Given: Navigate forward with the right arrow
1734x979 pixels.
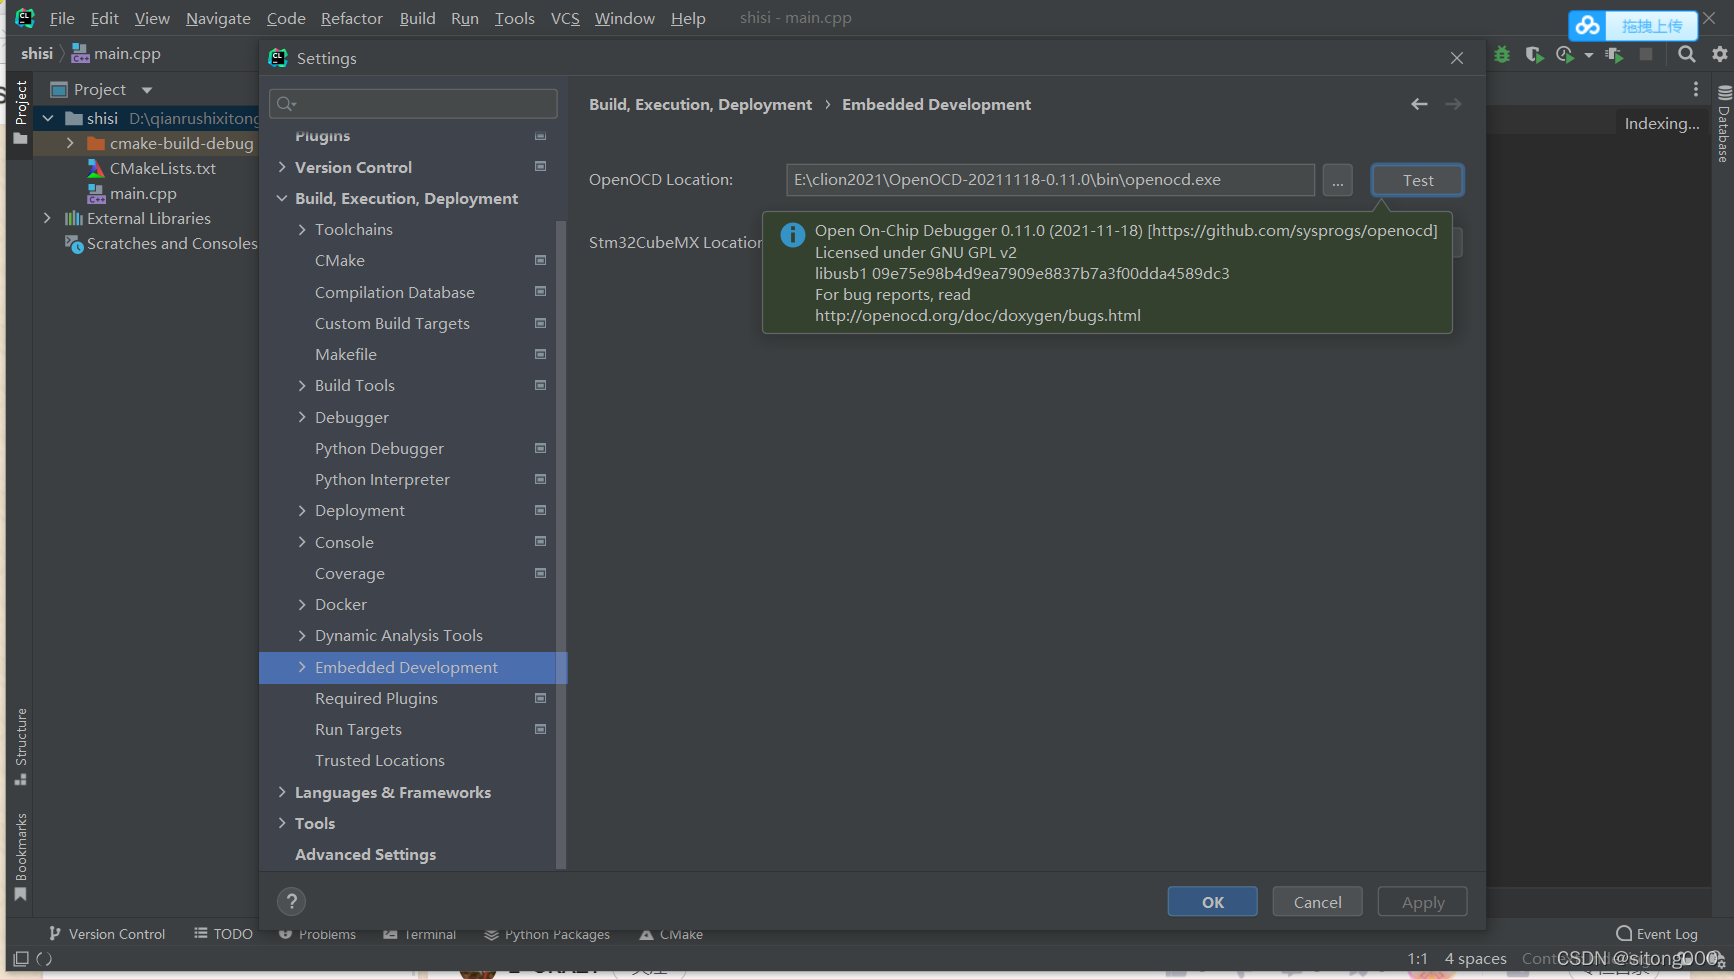Looking at the screenshot, I should pos(1453,104).
